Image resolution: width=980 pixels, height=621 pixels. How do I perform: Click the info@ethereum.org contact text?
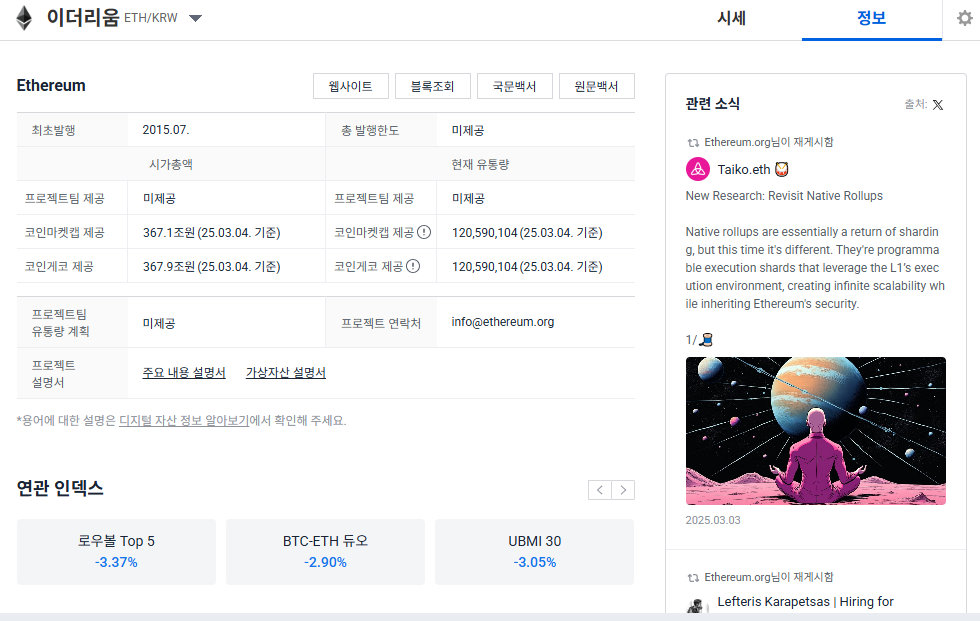pyautogui.click(x=502, y=322)
